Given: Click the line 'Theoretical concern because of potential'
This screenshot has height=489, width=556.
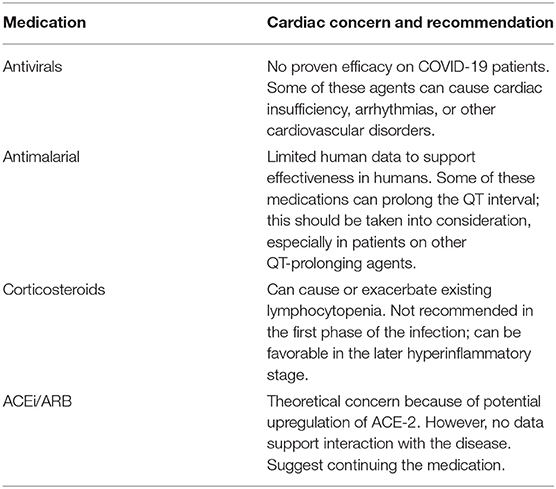Looking at the screenshot, I should (404, 401).
